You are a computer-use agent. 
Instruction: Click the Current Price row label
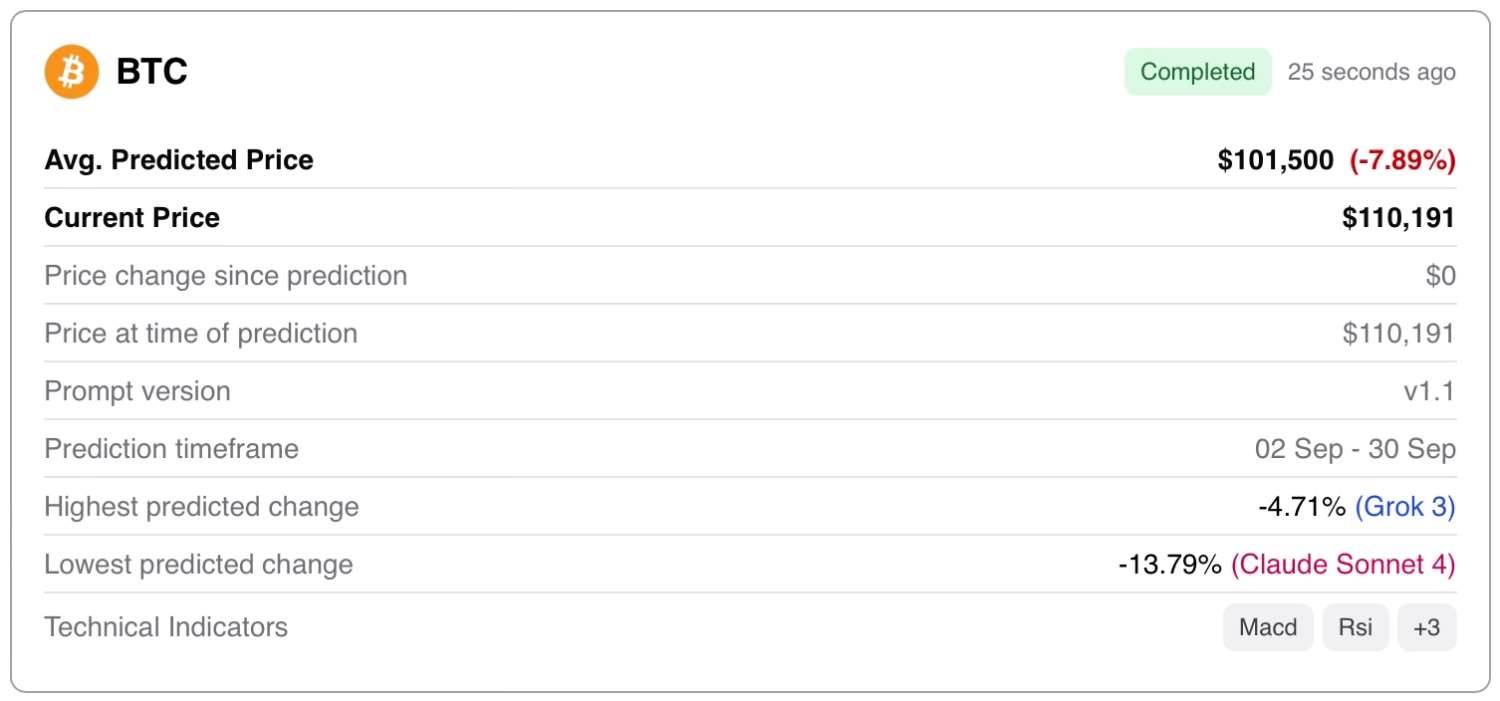tap(132, 218)
